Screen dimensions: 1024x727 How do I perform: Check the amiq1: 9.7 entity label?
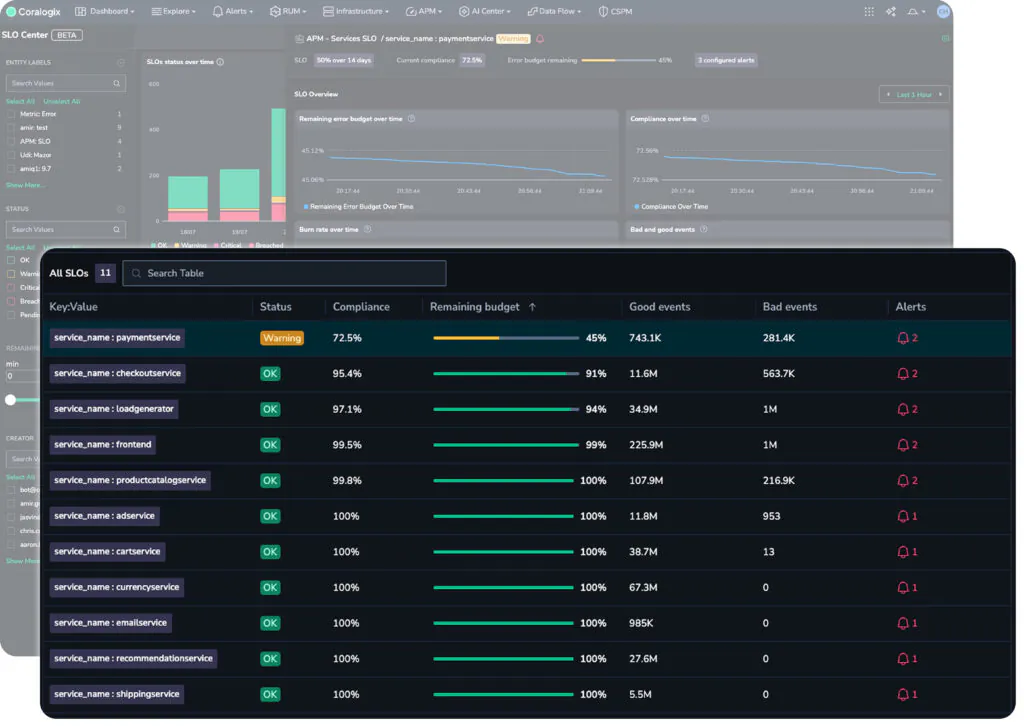10,169
